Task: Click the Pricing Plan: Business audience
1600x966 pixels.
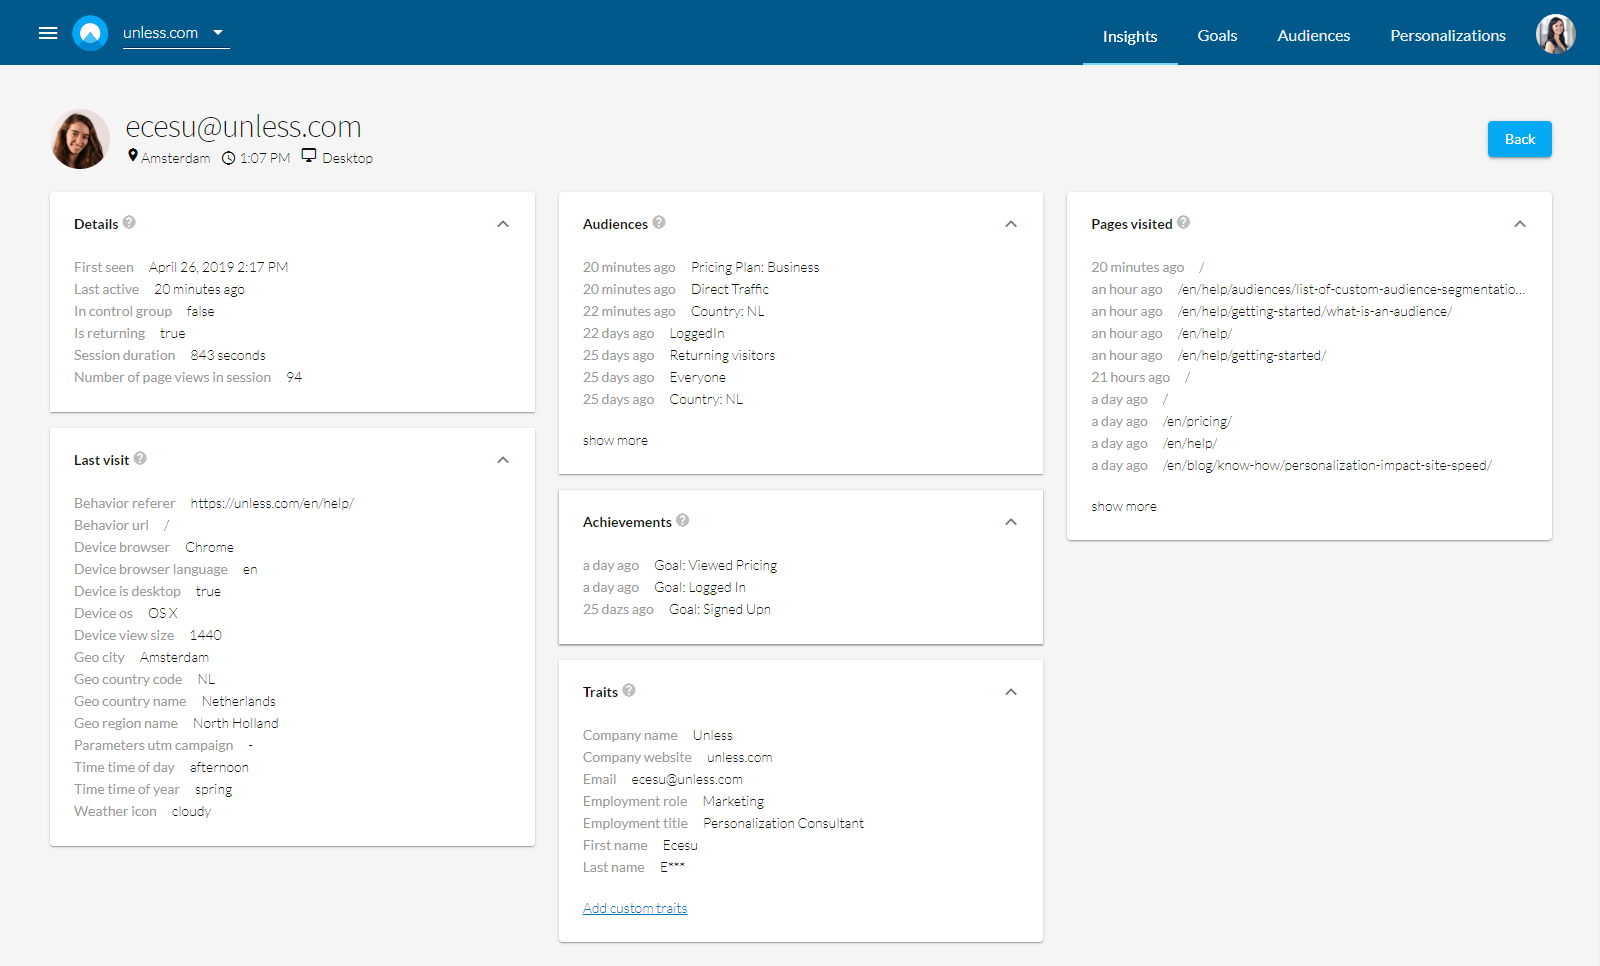Action: pyautogui.click(x=755, y=267)
